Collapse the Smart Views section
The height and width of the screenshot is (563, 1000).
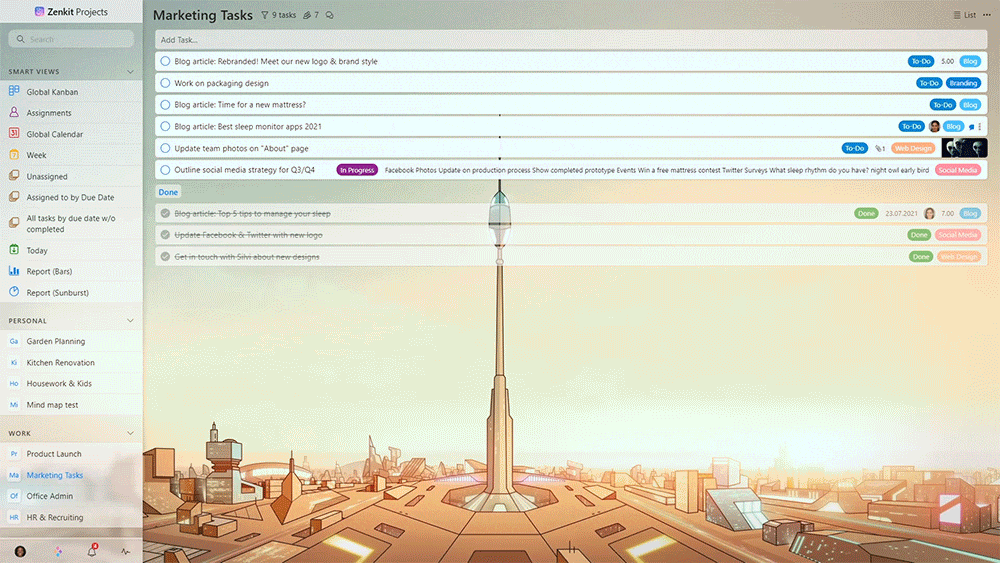(130, 72)
